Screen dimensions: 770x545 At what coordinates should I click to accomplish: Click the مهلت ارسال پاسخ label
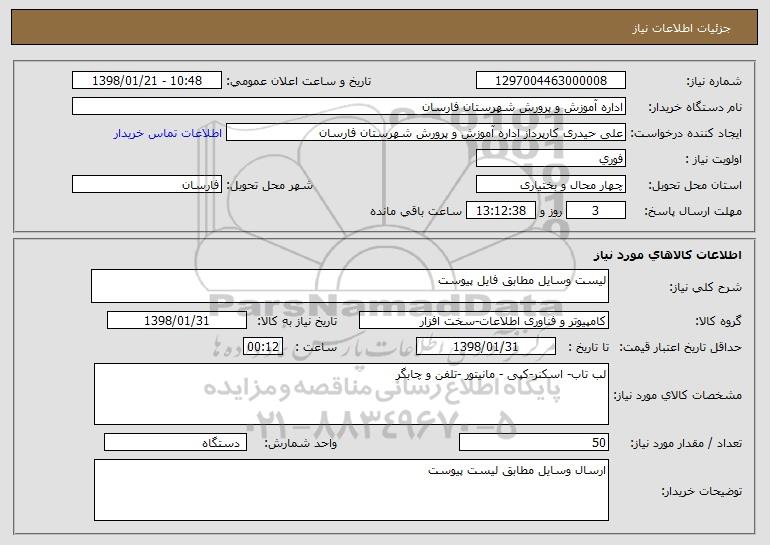(693, 211)
